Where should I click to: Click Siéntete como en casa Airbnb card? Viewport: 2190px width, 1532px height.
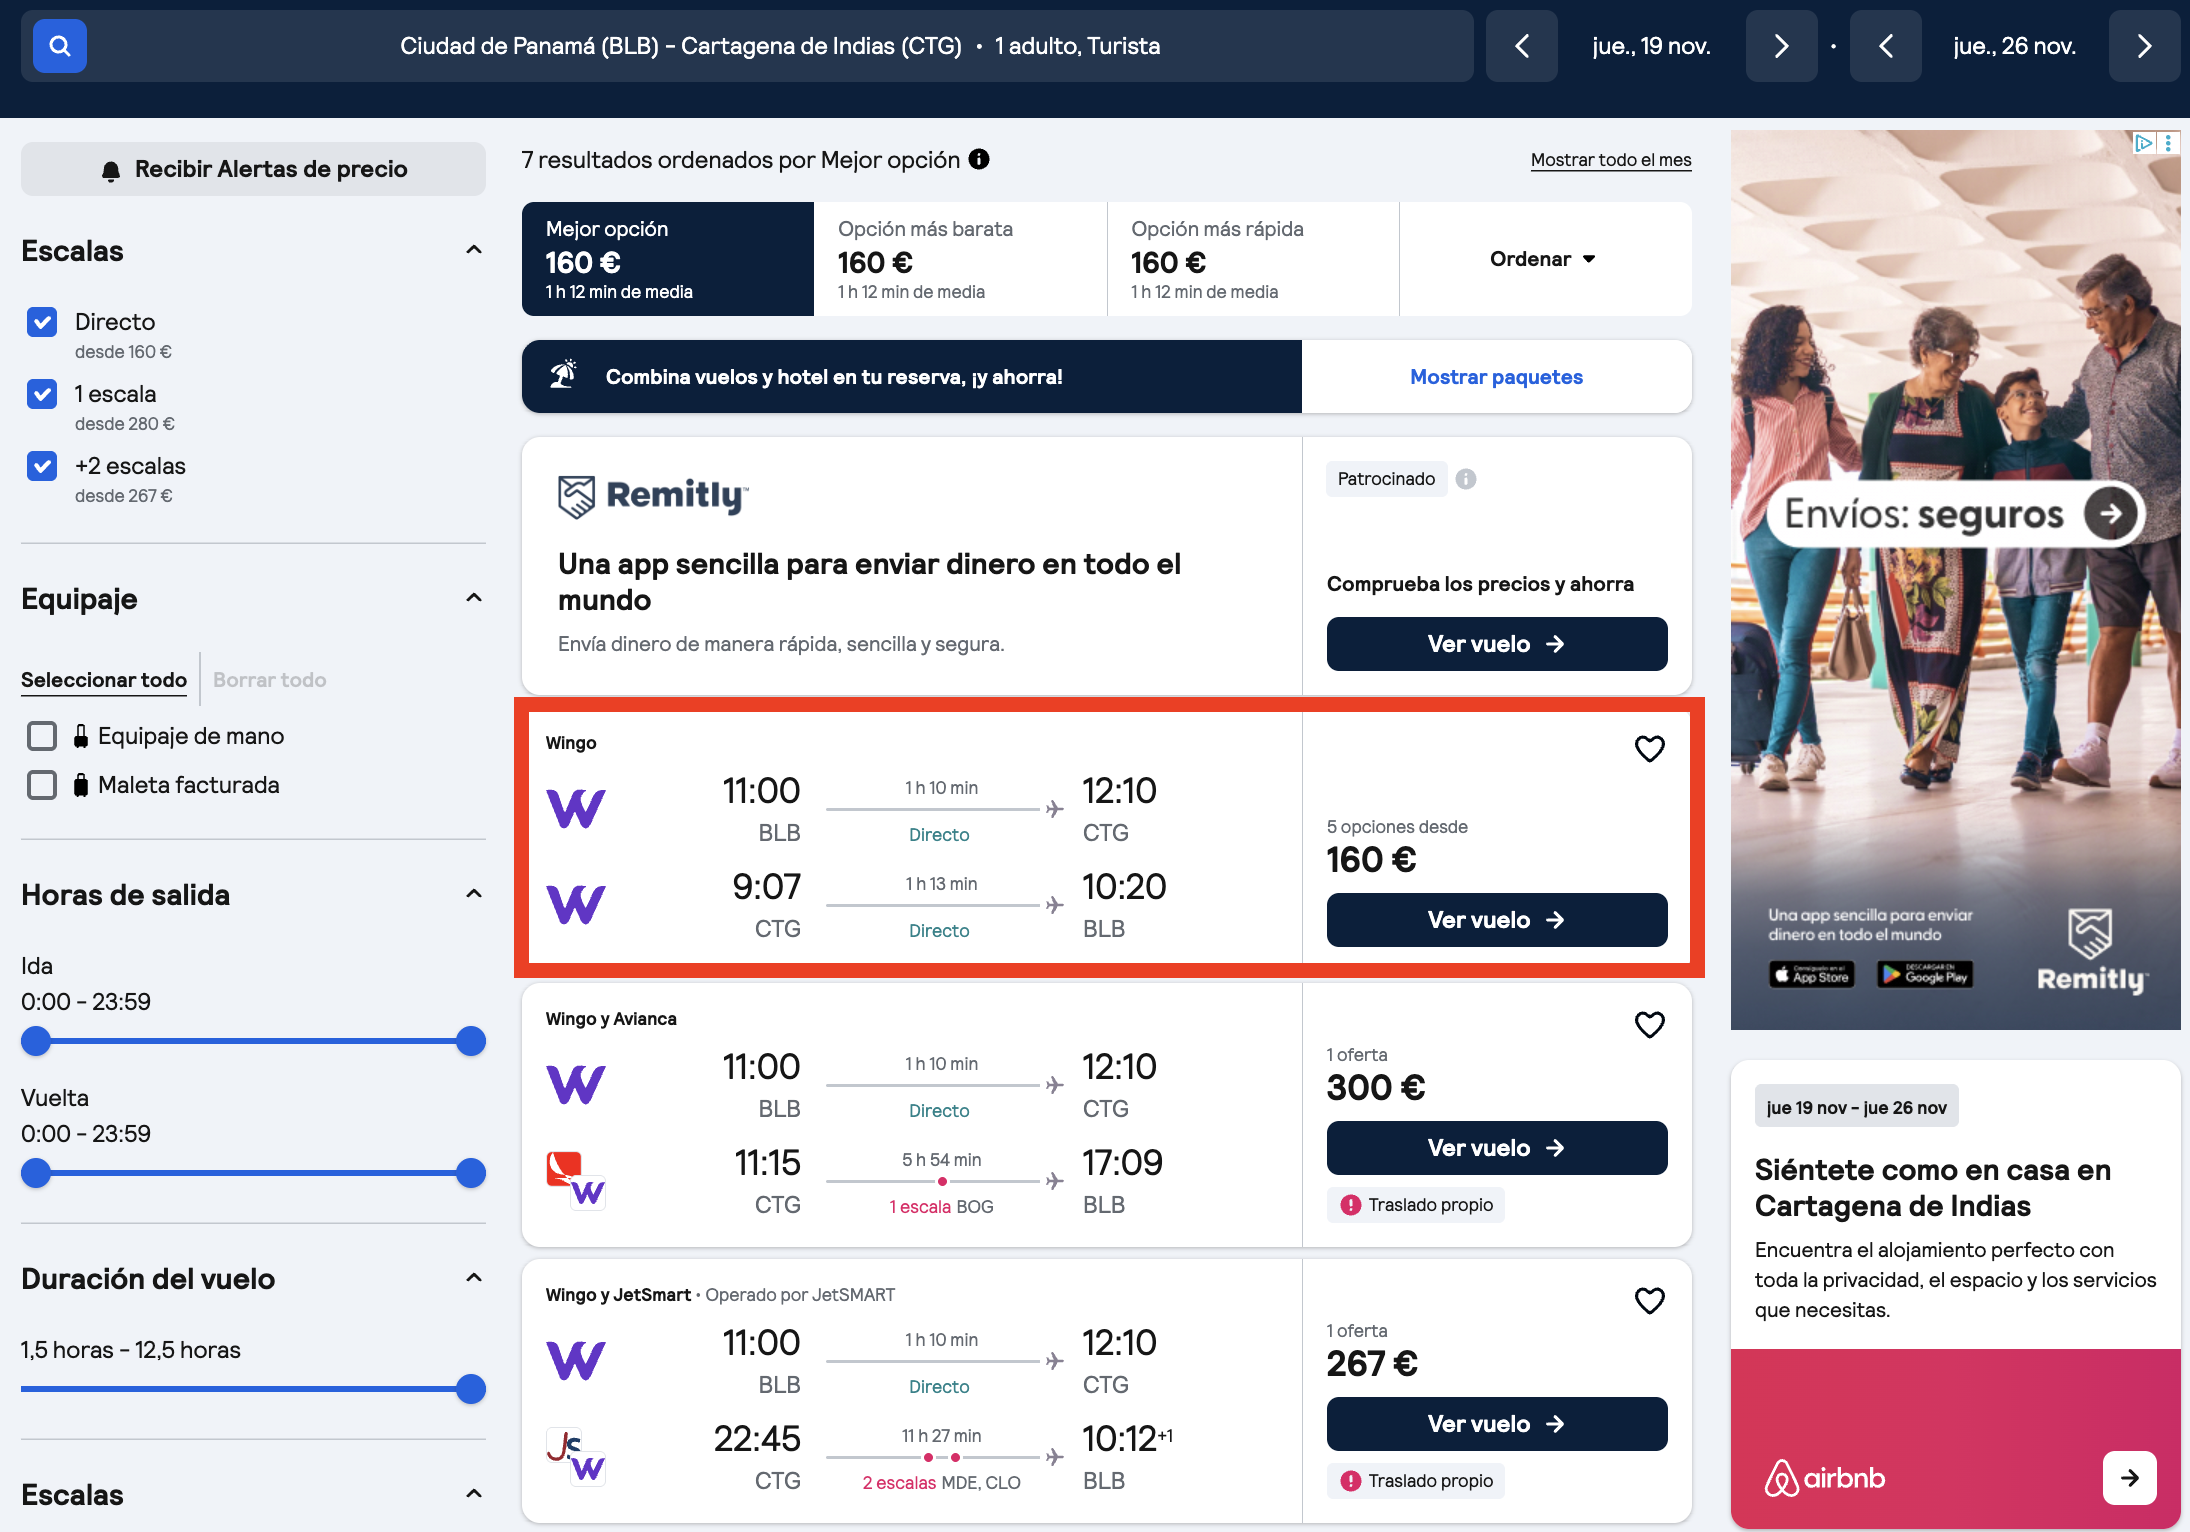click(x=1955, y=1294)
